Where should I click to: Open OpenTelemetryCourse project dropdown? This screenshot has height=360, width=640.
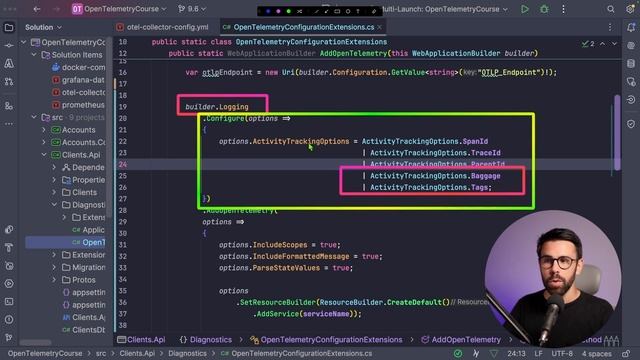(119, 9)
